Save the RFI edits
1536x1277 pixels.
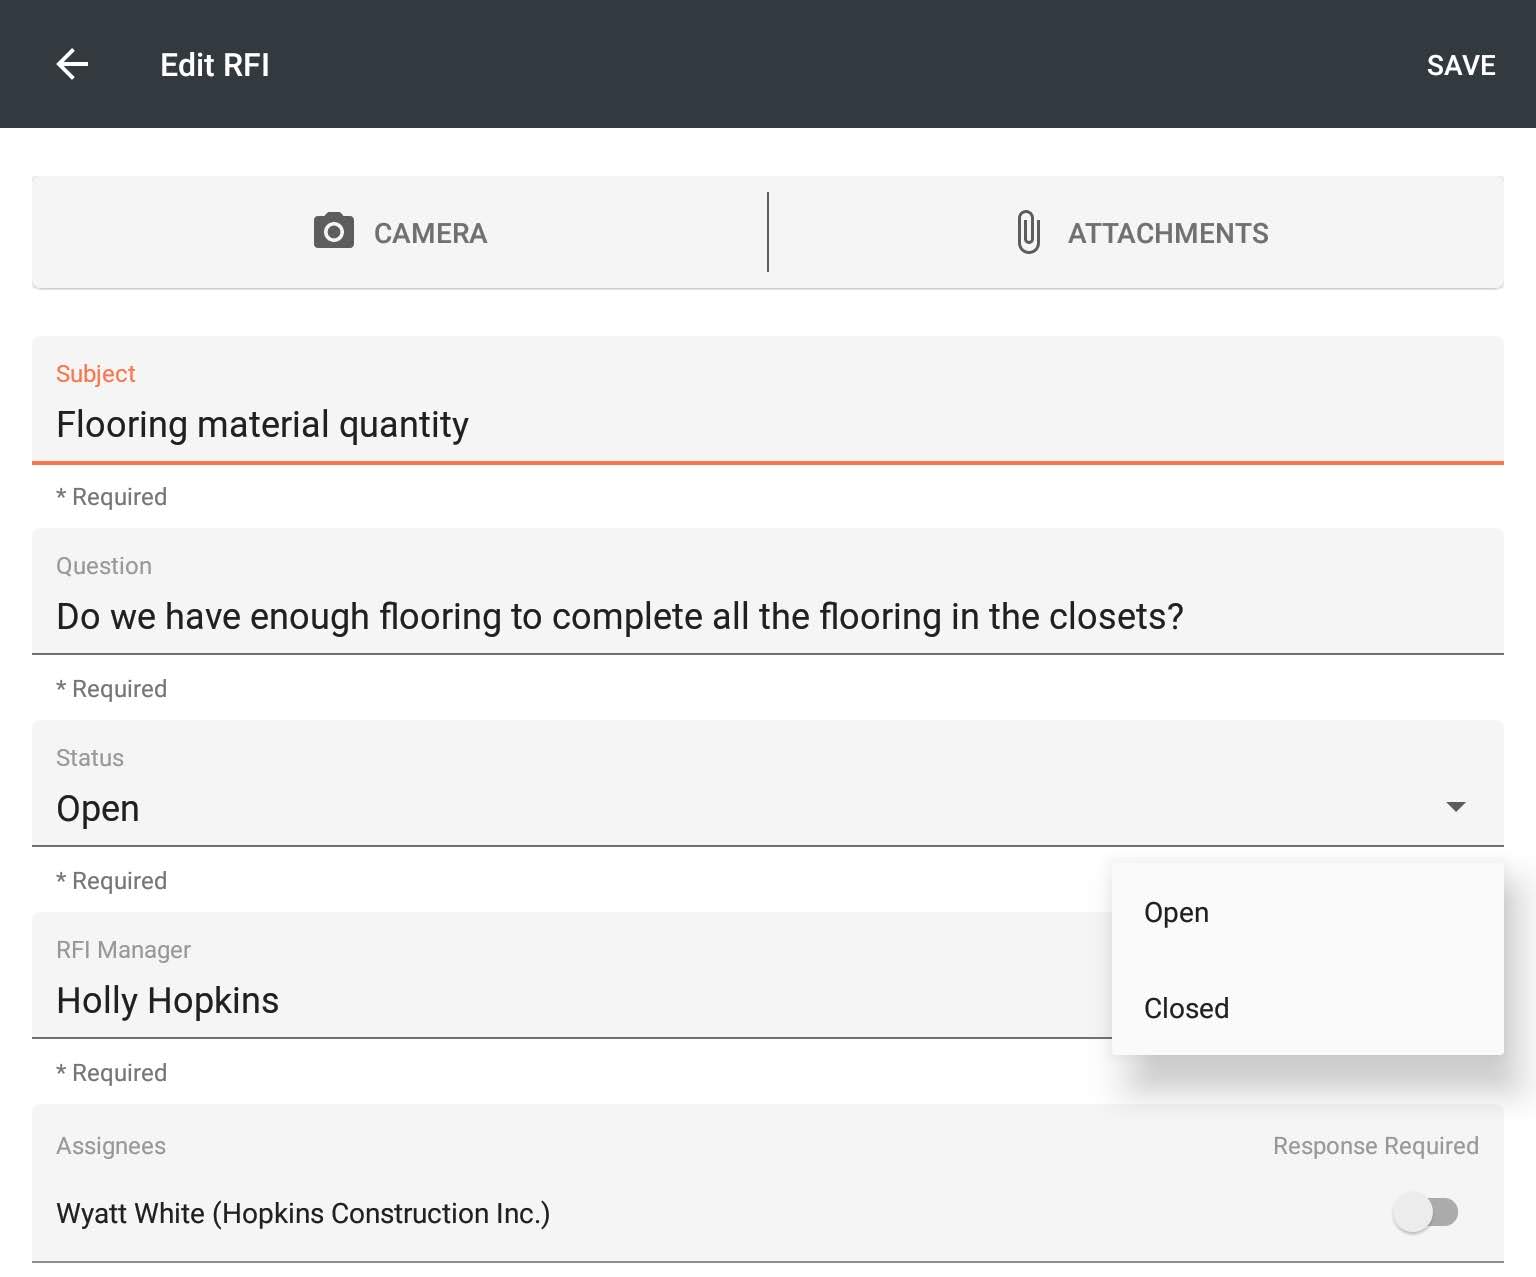click(x=1460, y=65)
